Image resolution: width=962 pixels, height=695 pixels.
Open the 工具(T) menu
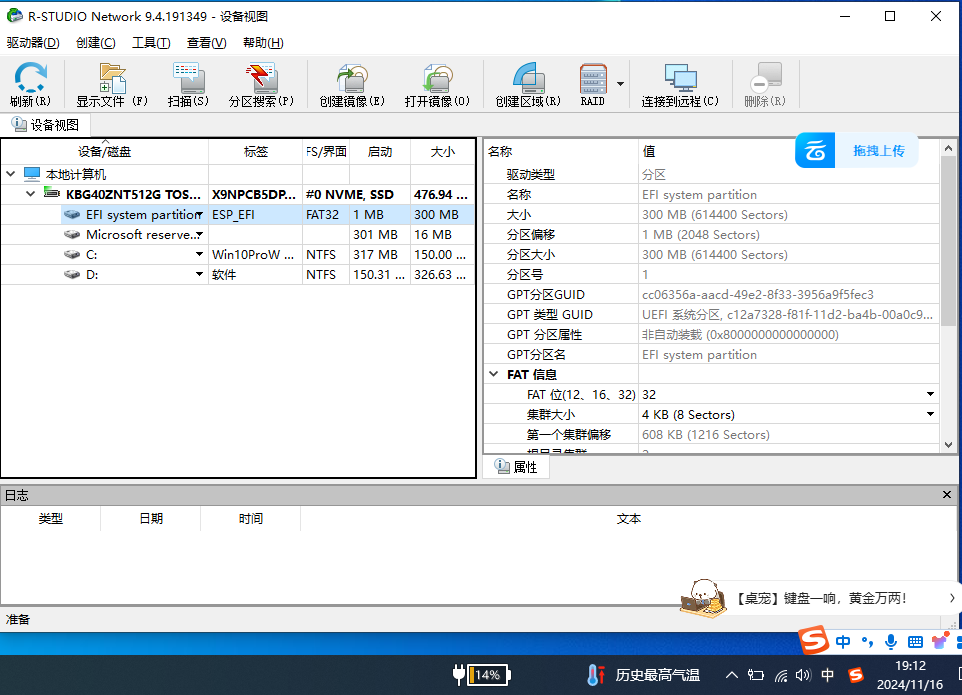(151, 43)
